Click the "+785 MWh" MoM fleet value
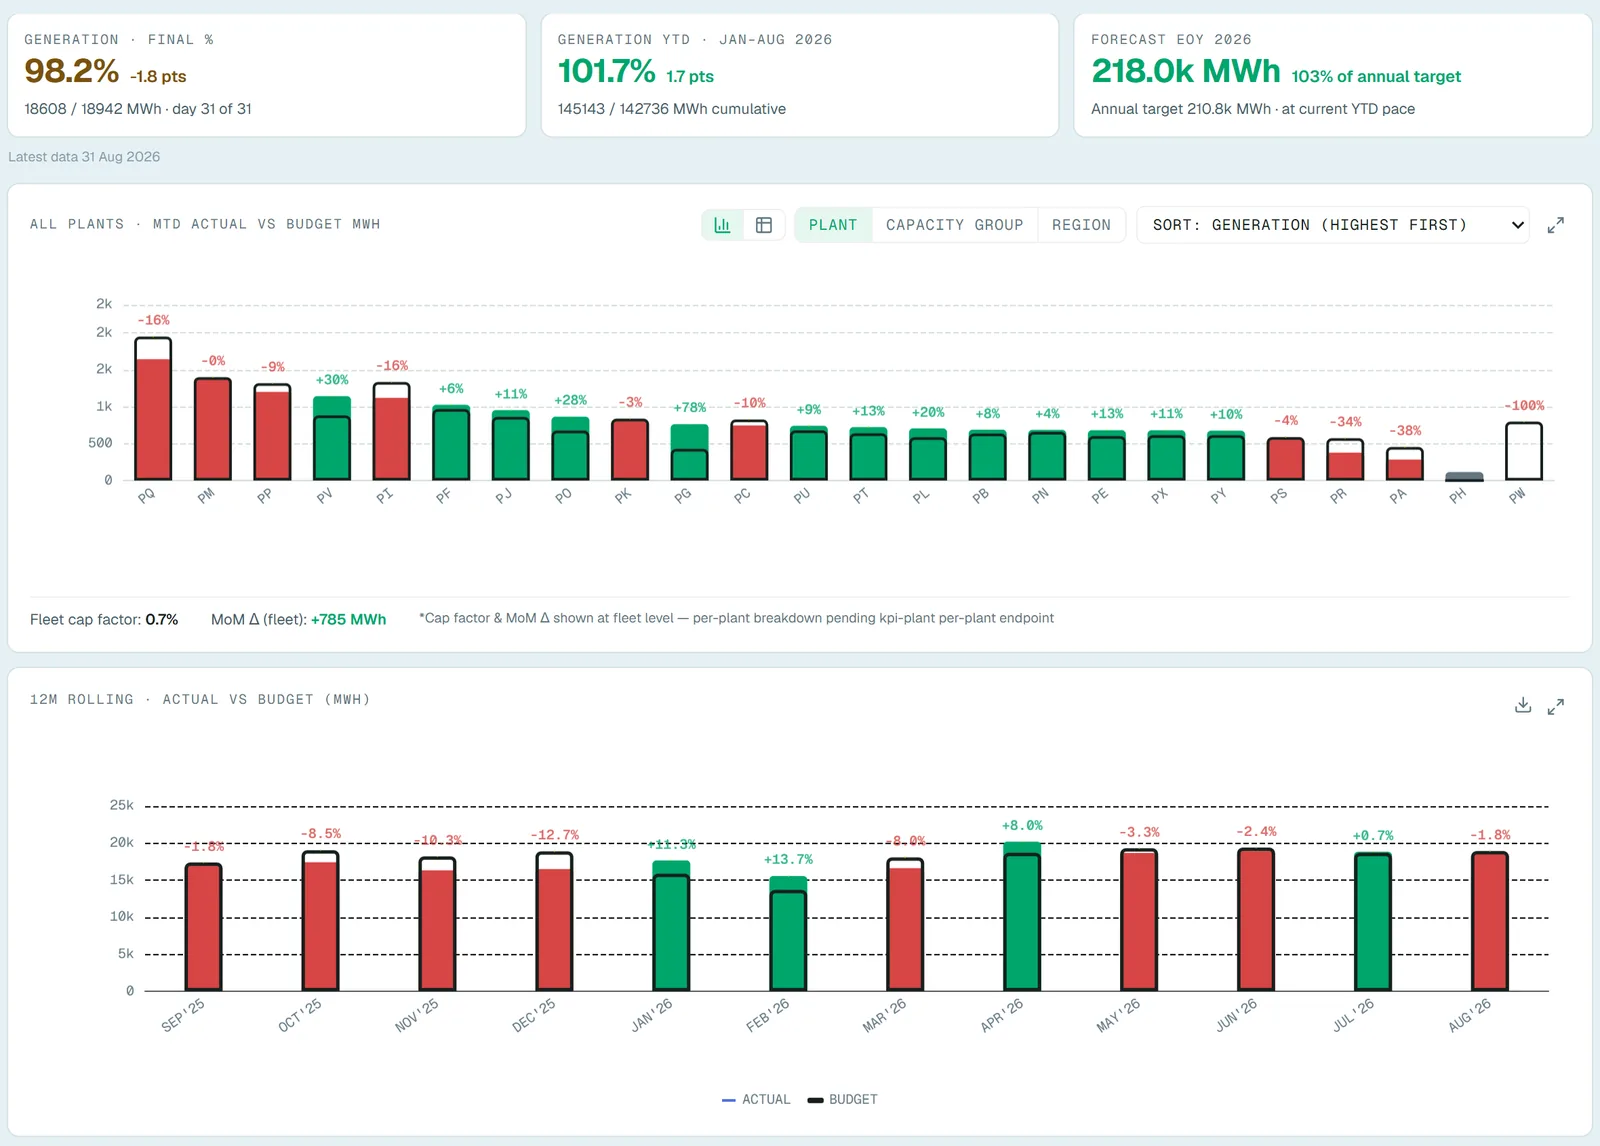The image size is (1600, 1146). tap(348, 620)
